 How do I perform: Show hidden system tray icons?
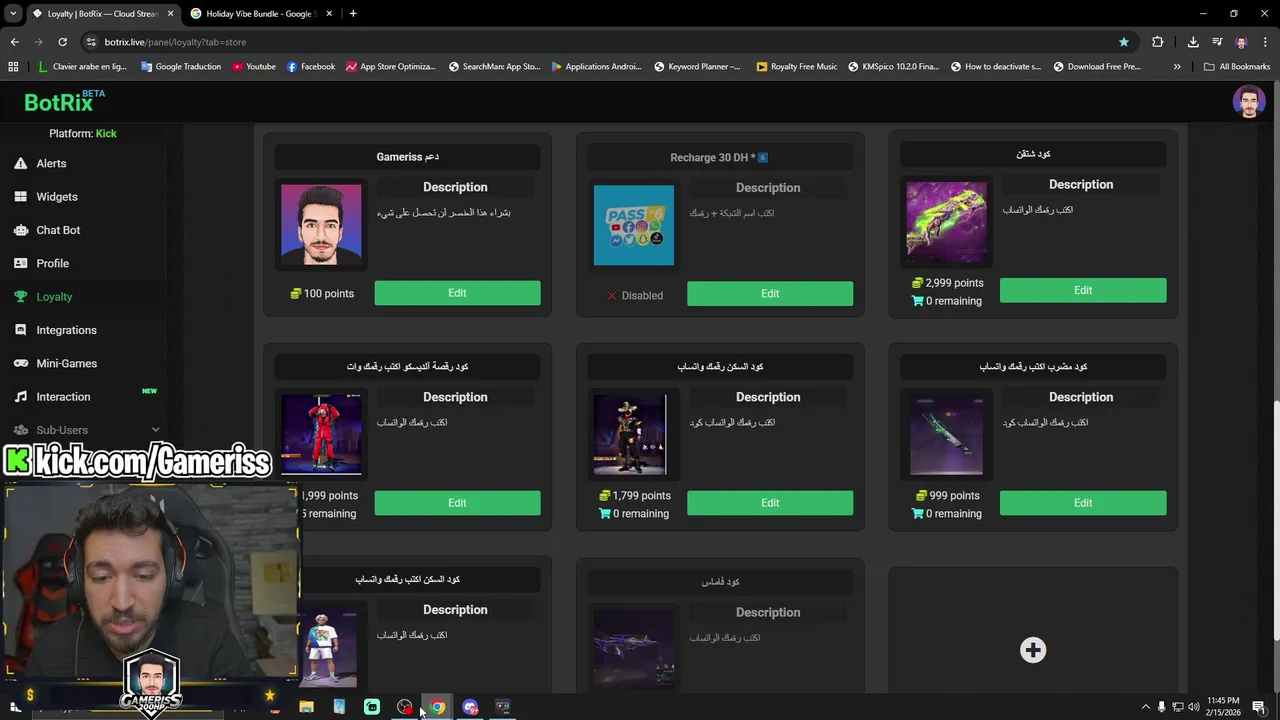[1145, 707]
